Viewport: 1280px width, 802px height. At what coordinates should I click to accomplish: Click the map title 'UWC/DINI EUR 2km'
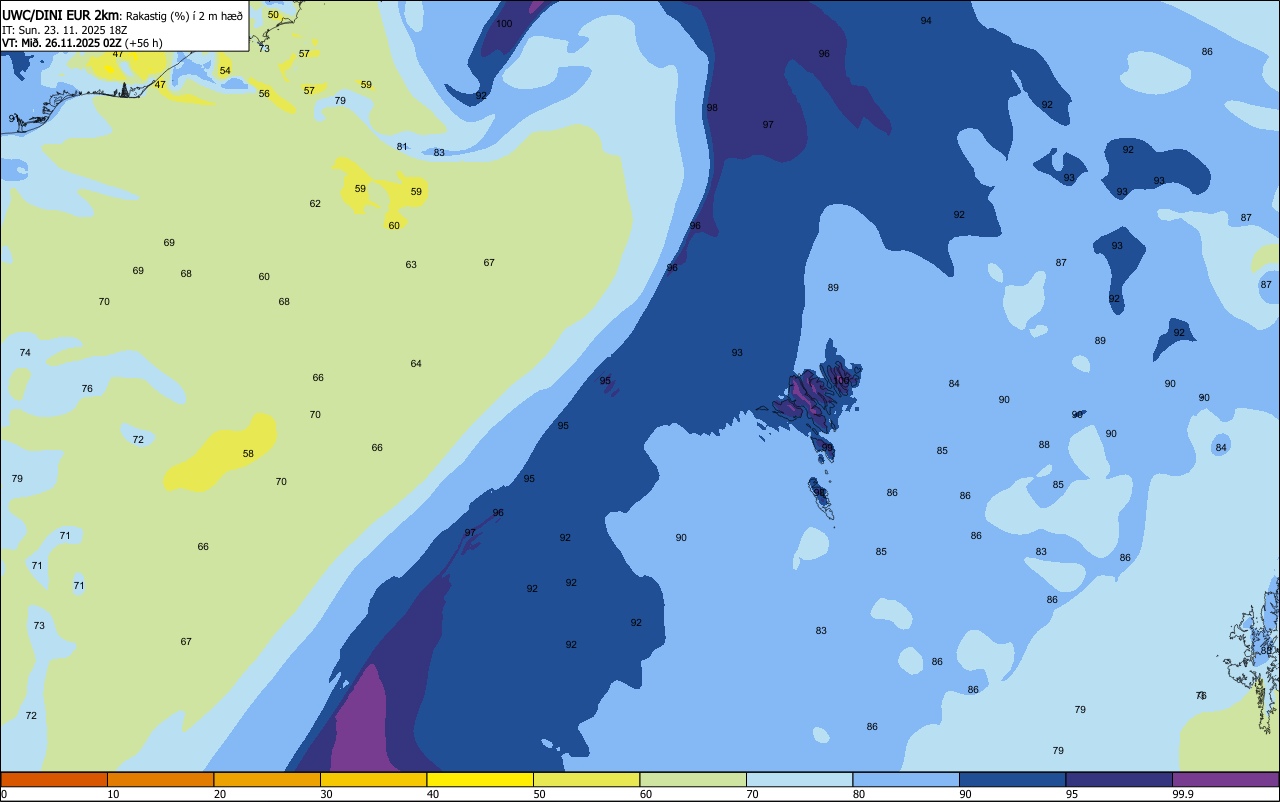coord(61,15)
